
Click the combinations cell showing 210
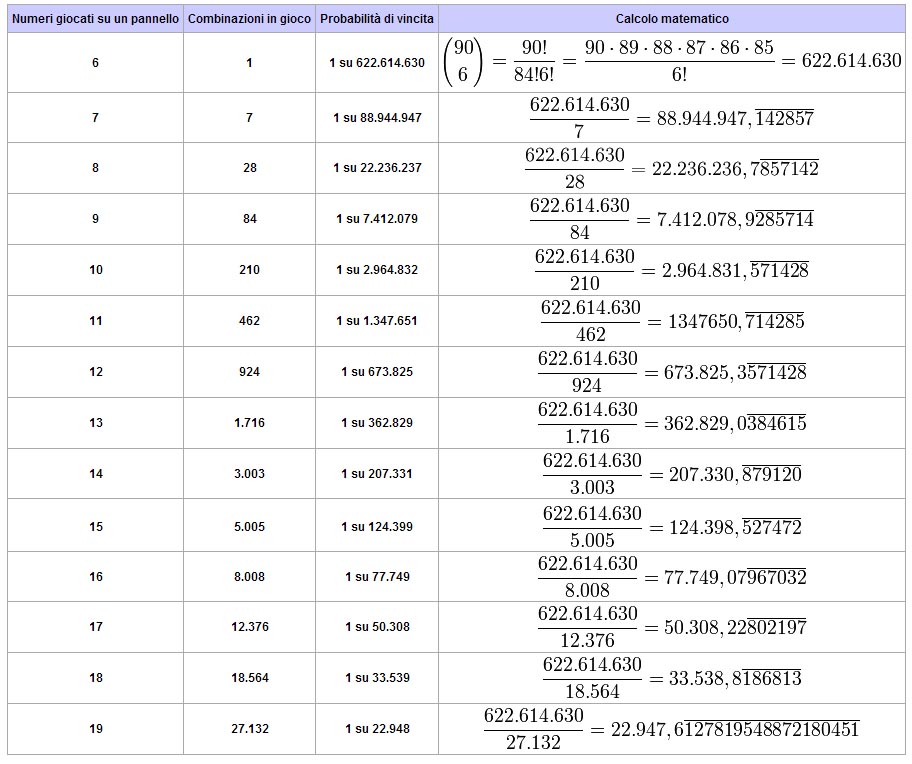(x=249, y=270)
